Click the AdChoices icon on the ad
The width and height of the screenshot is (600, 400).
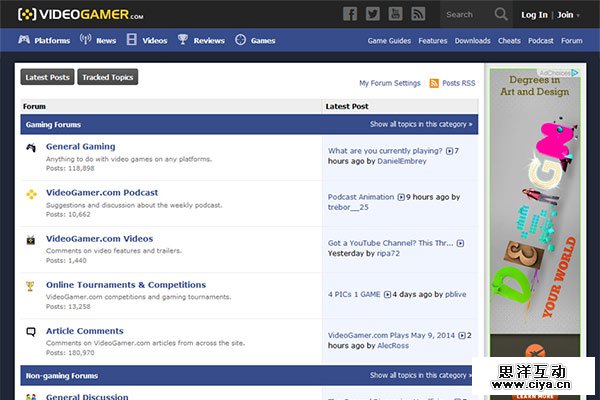coord(575,73)
